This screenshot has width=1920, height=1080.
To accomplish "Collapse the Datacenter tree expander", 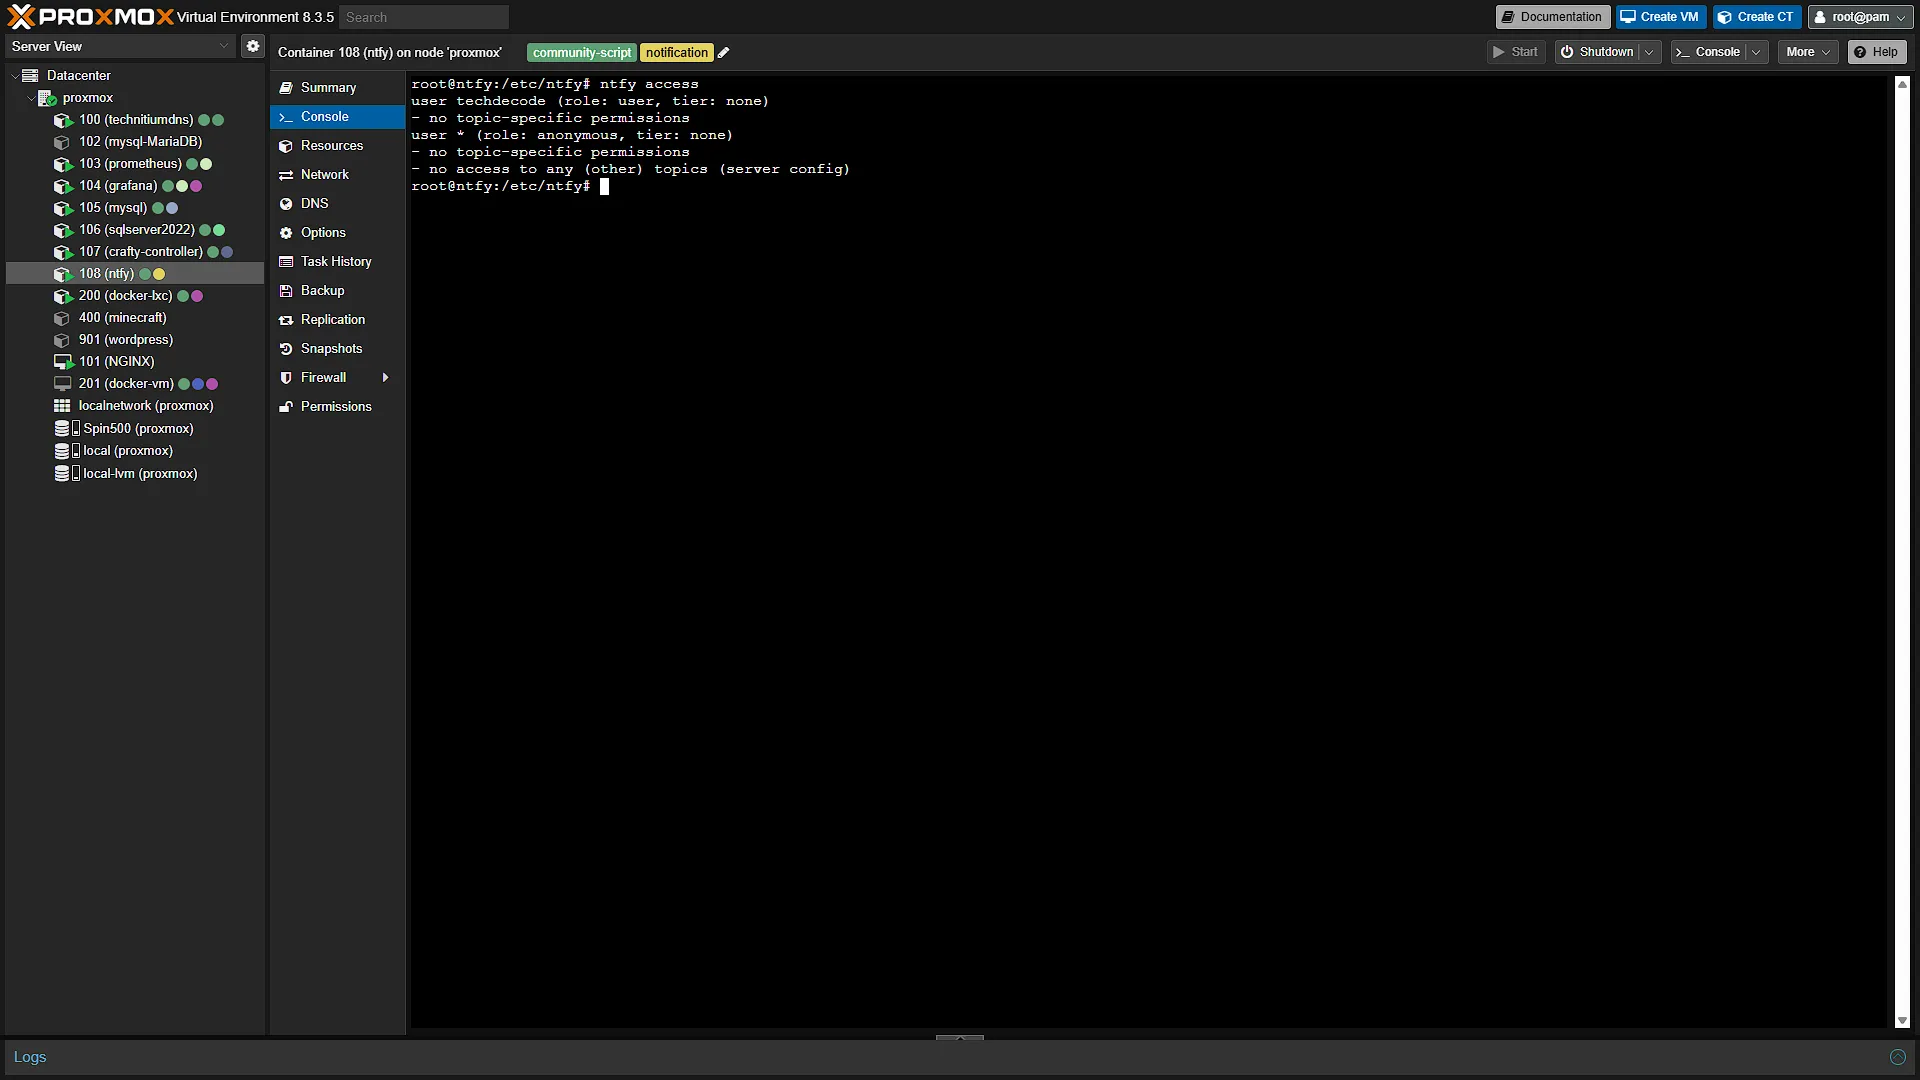I will pyautogui.click(x=14, y=76).
